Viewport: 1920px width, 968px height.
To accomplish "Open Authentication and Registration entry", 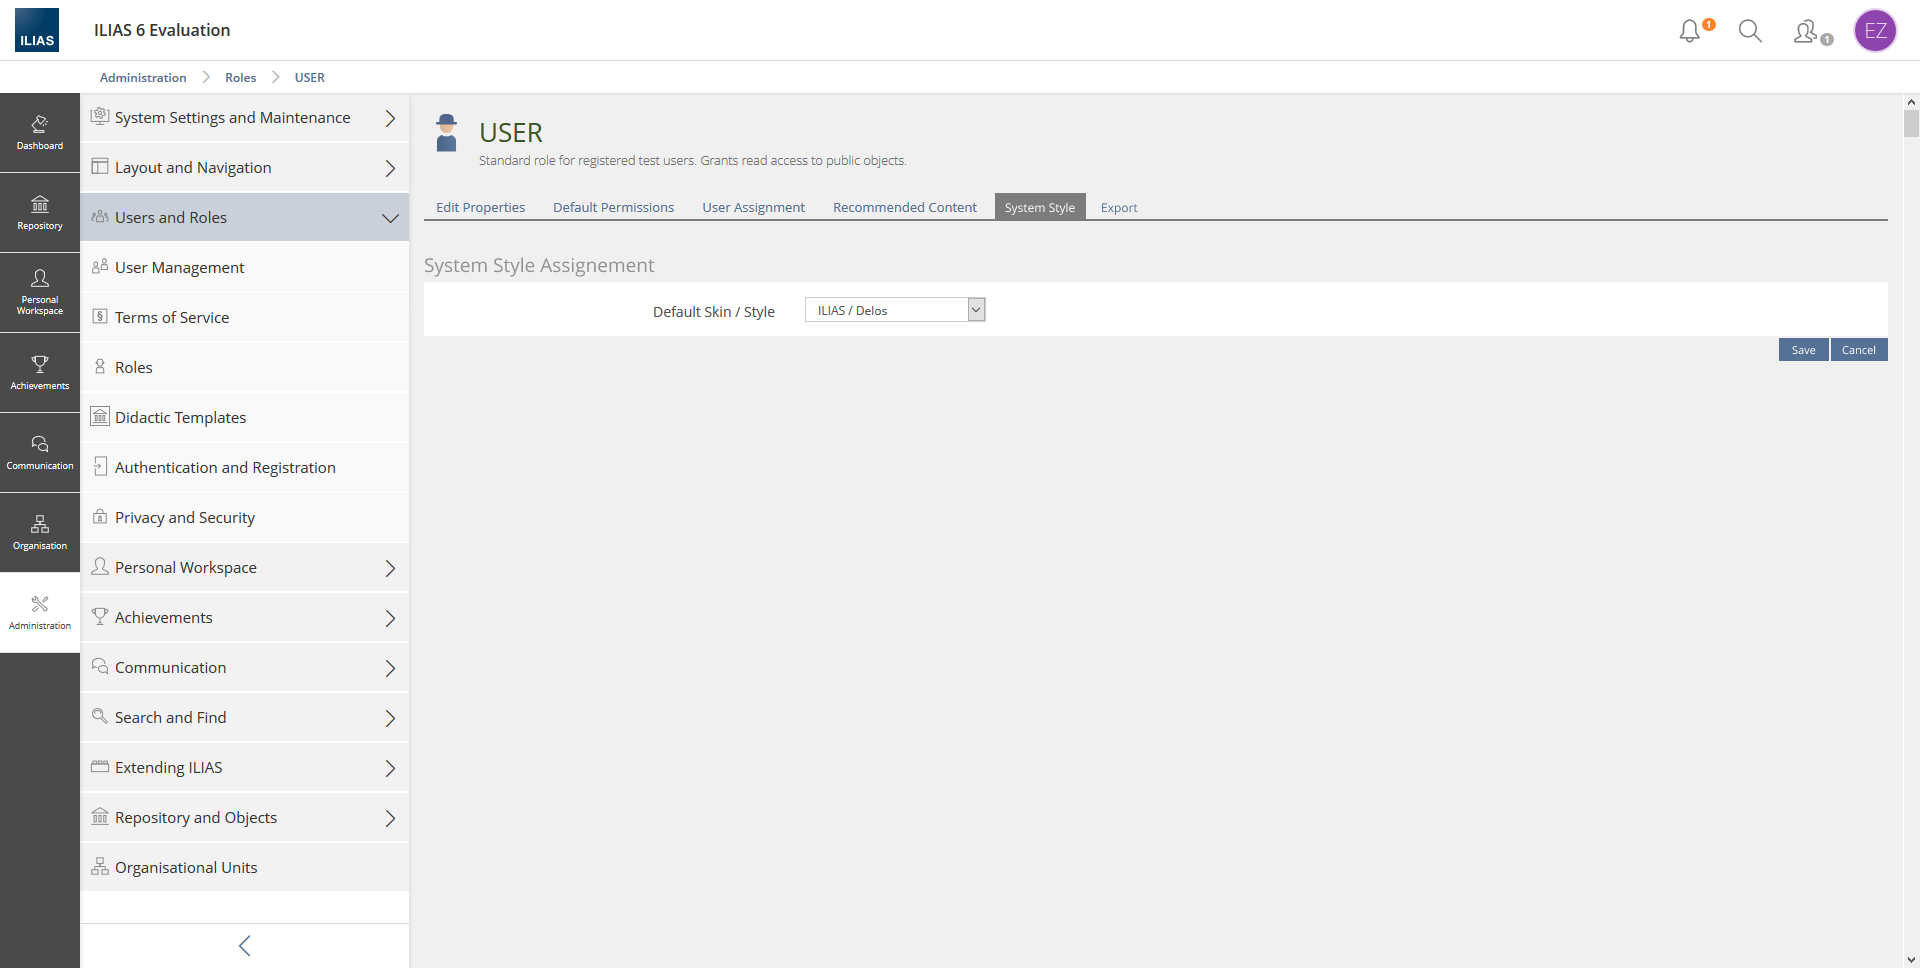I will coord(245,467).
